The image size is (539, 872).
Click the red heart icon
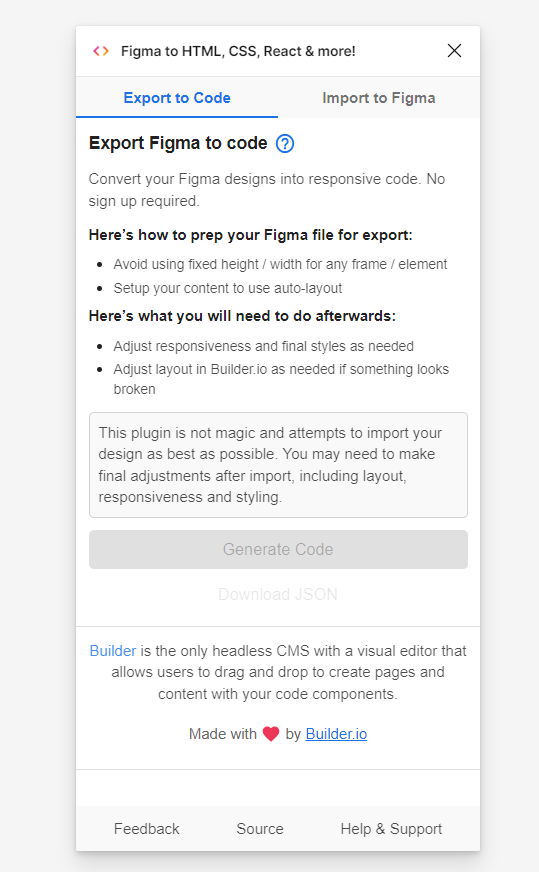(271, 734)
